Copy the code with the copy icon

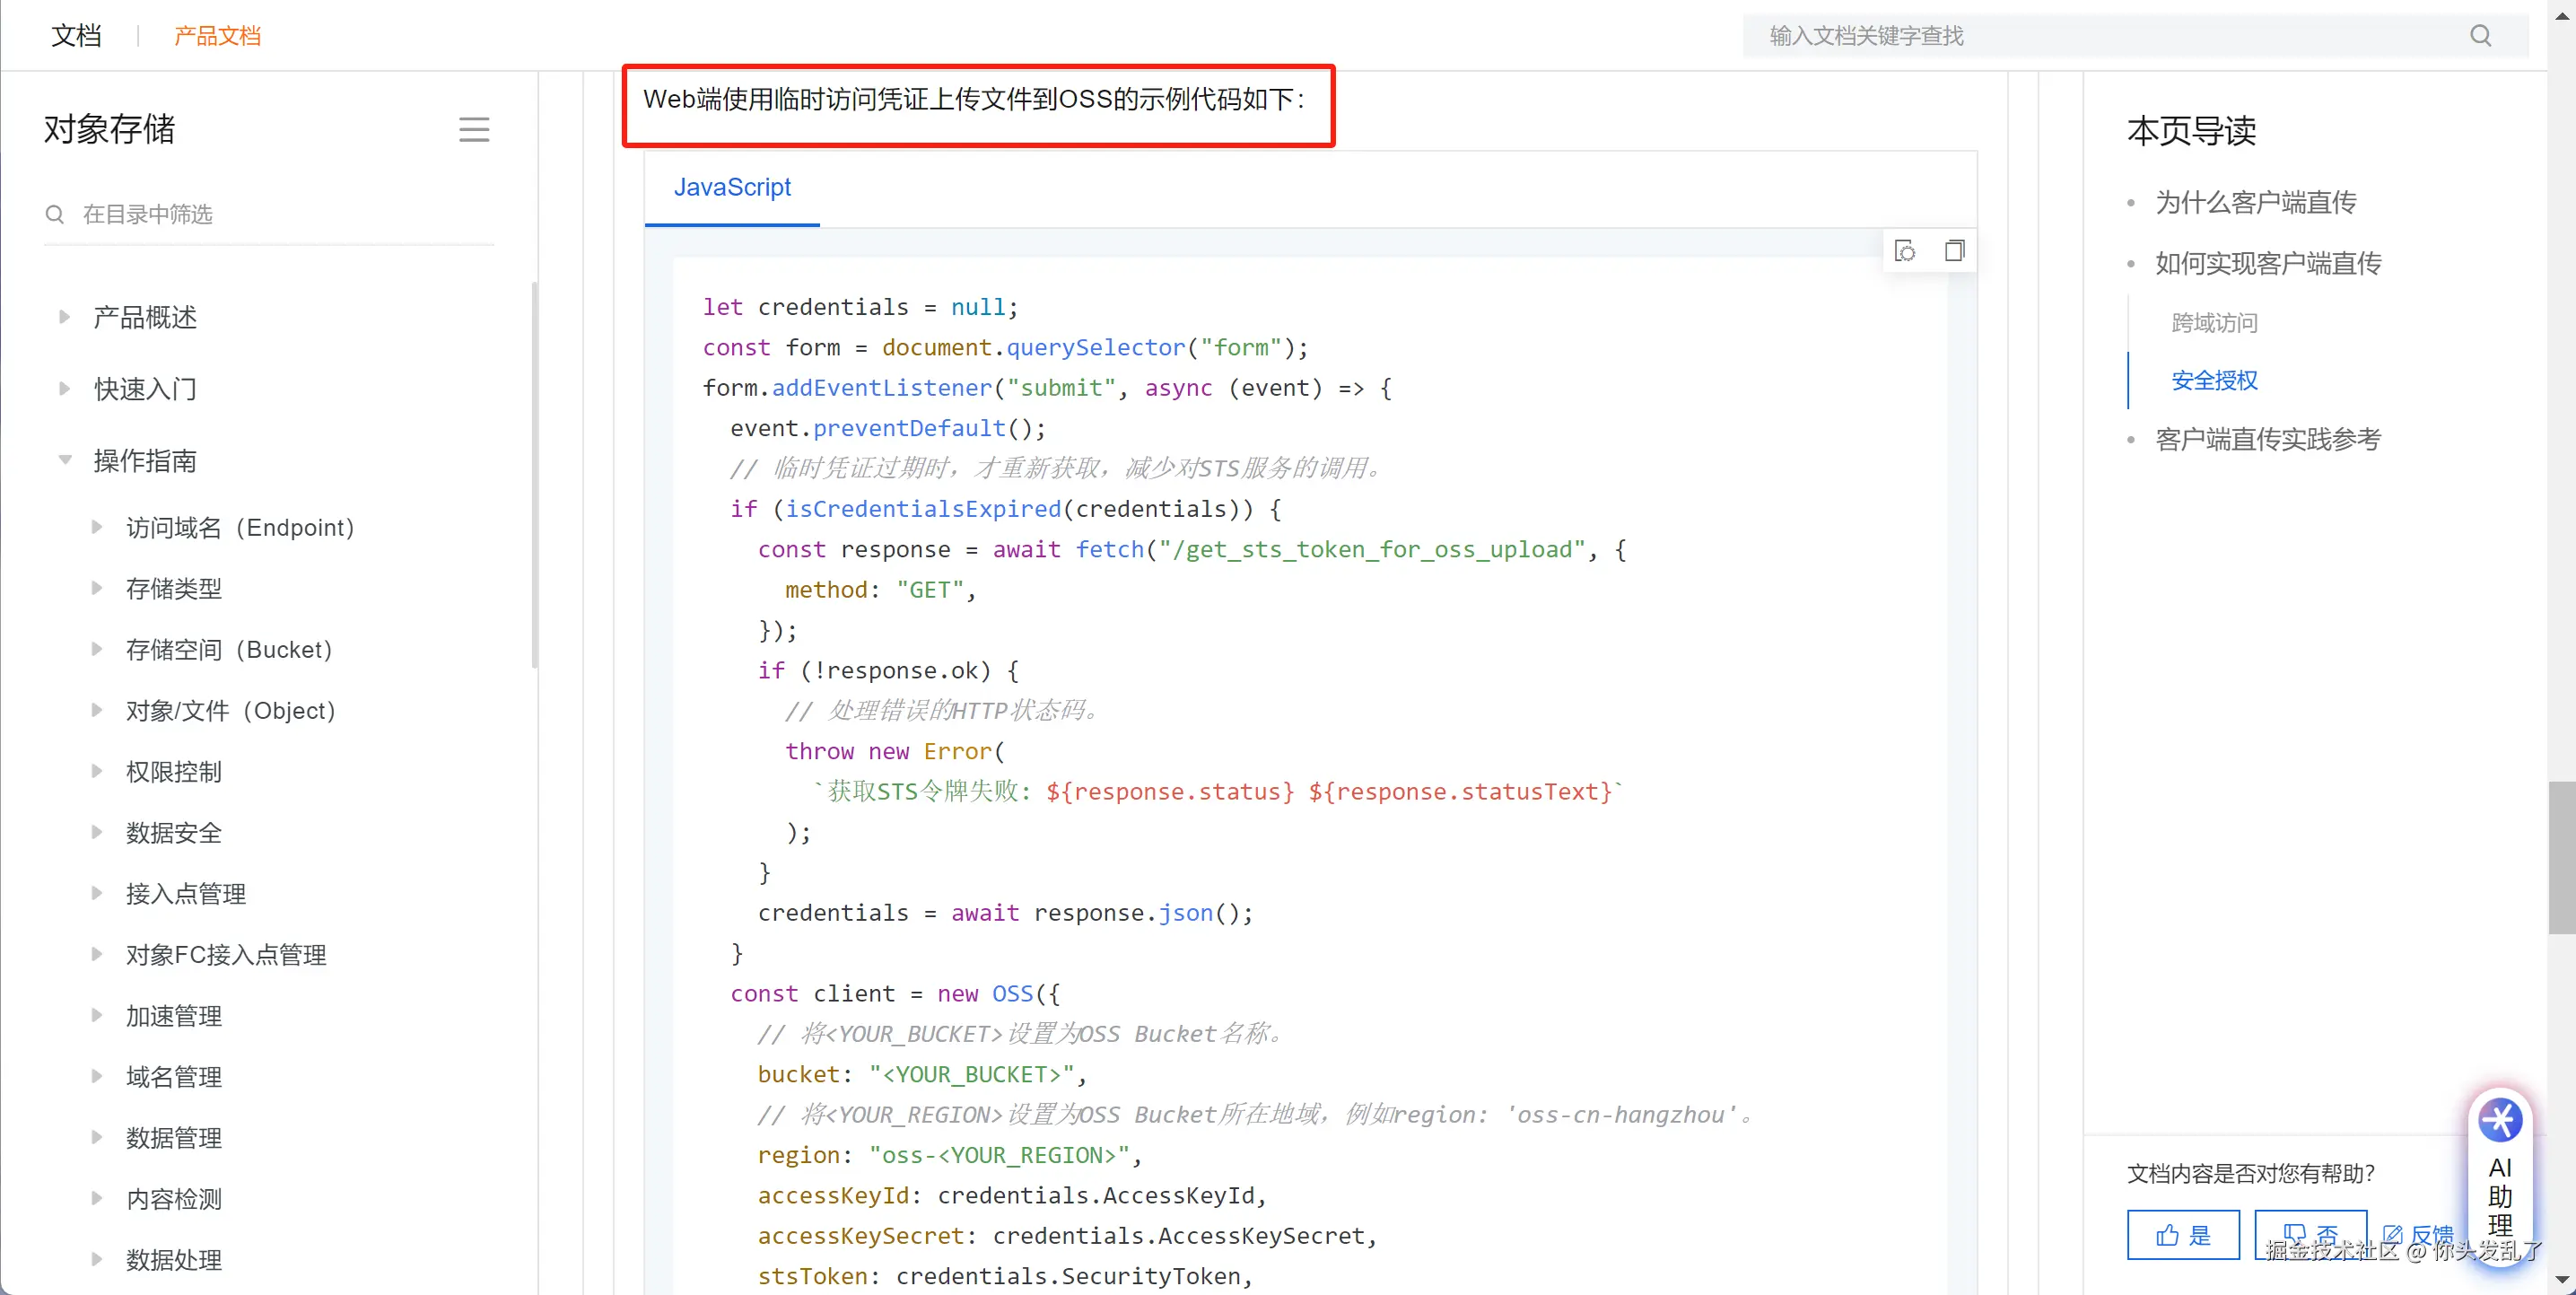click(x=1954, y=250)
